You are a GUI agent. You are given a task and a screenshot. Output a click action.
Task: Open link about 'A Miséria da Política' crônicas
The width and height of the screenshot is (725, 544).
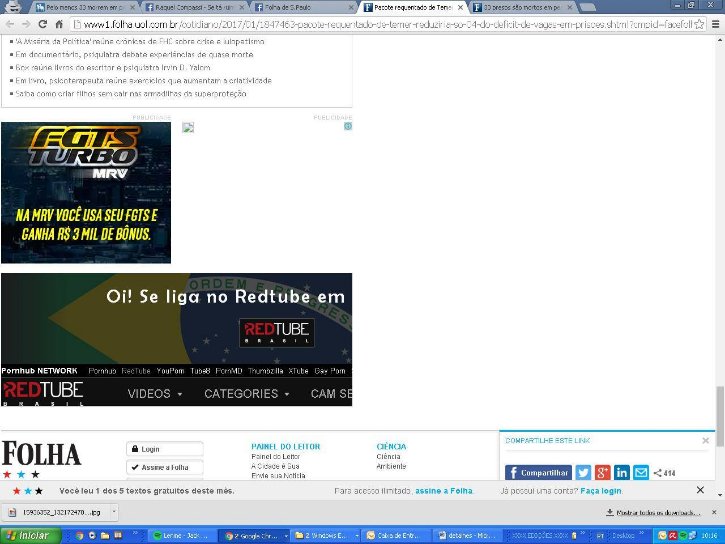tap(140, 42)
